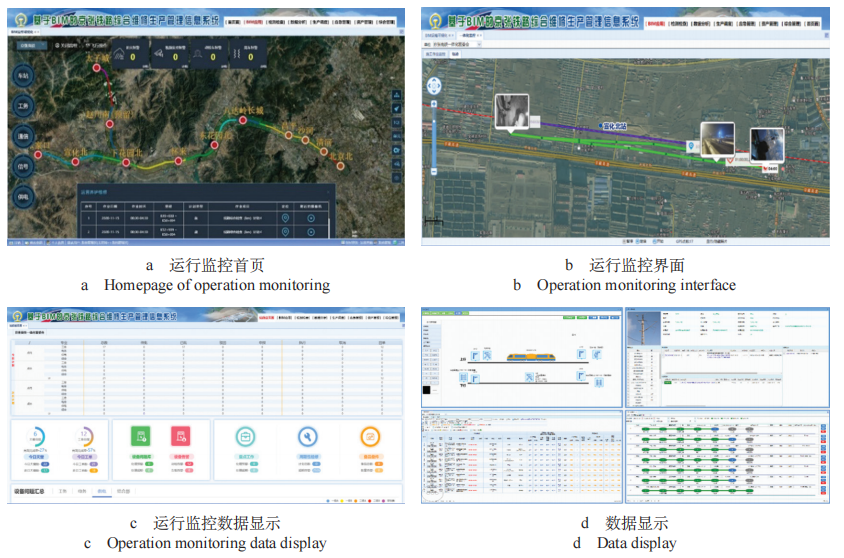Click the vertical zoom slider on monitoring interface map

point(434,137)
